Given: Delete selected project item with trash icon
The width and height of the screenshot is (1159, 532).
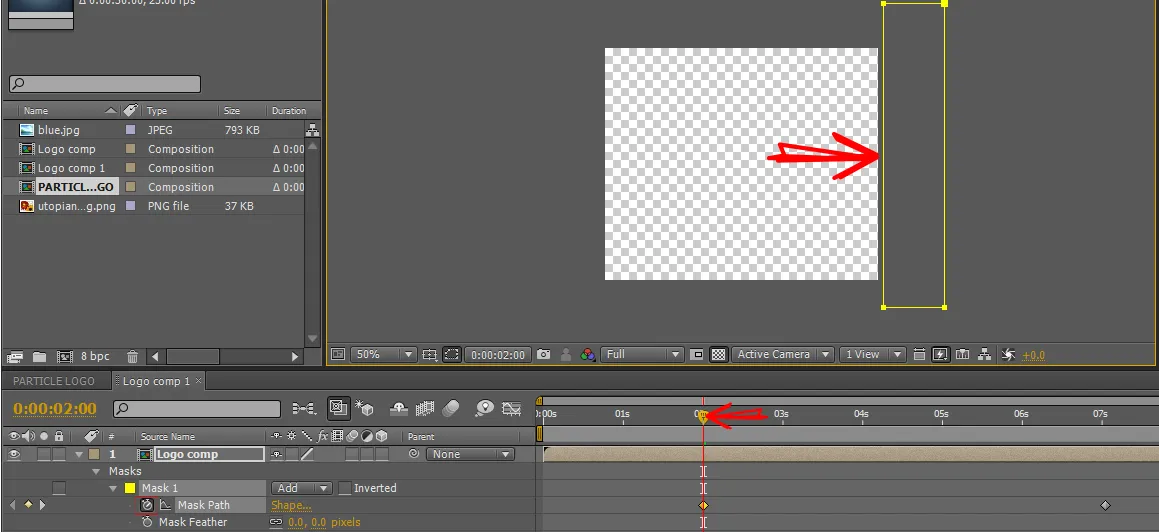Looking at the screenshot, I should (x=132, y=356).
